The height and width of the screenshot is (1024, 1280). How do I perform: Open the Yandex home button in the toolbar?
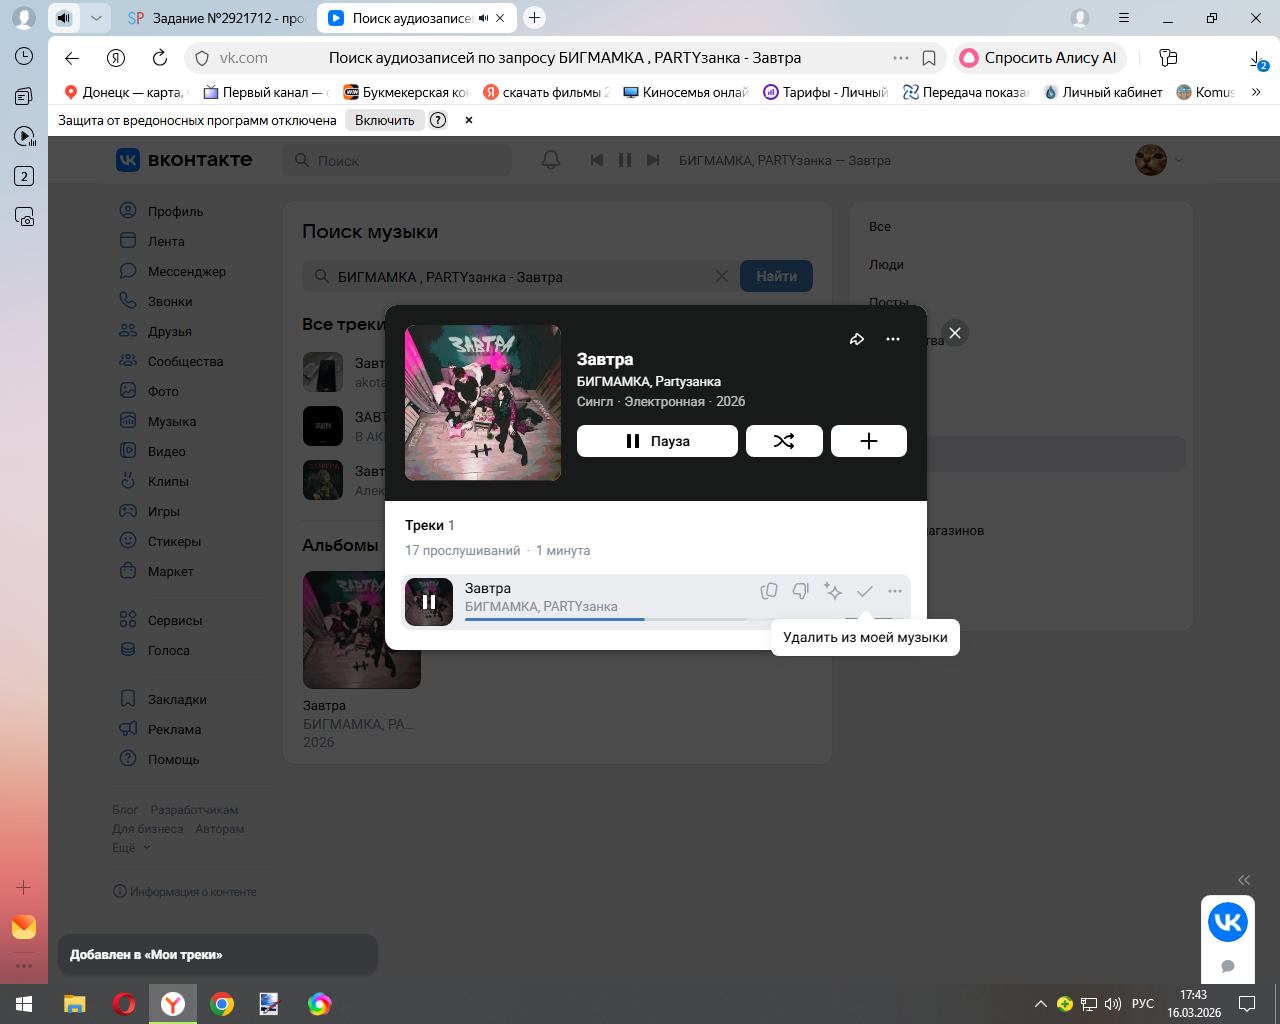point(116,58)
